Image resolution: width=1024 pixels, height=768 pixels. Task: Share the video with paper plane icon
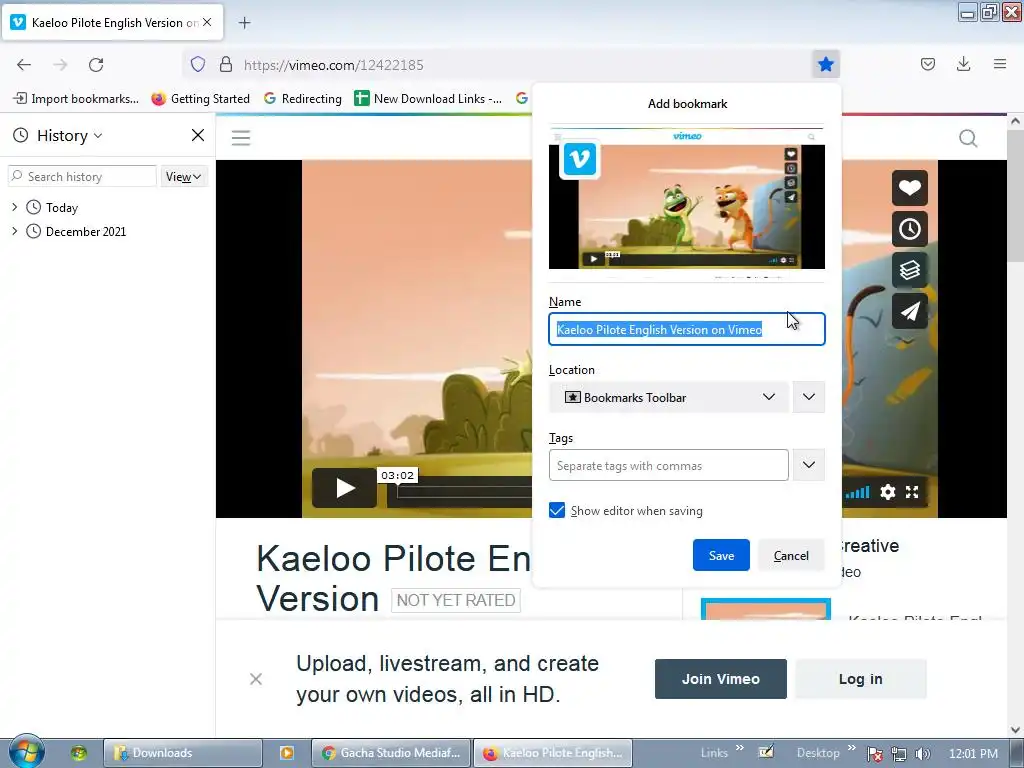[x=910, y=311]
